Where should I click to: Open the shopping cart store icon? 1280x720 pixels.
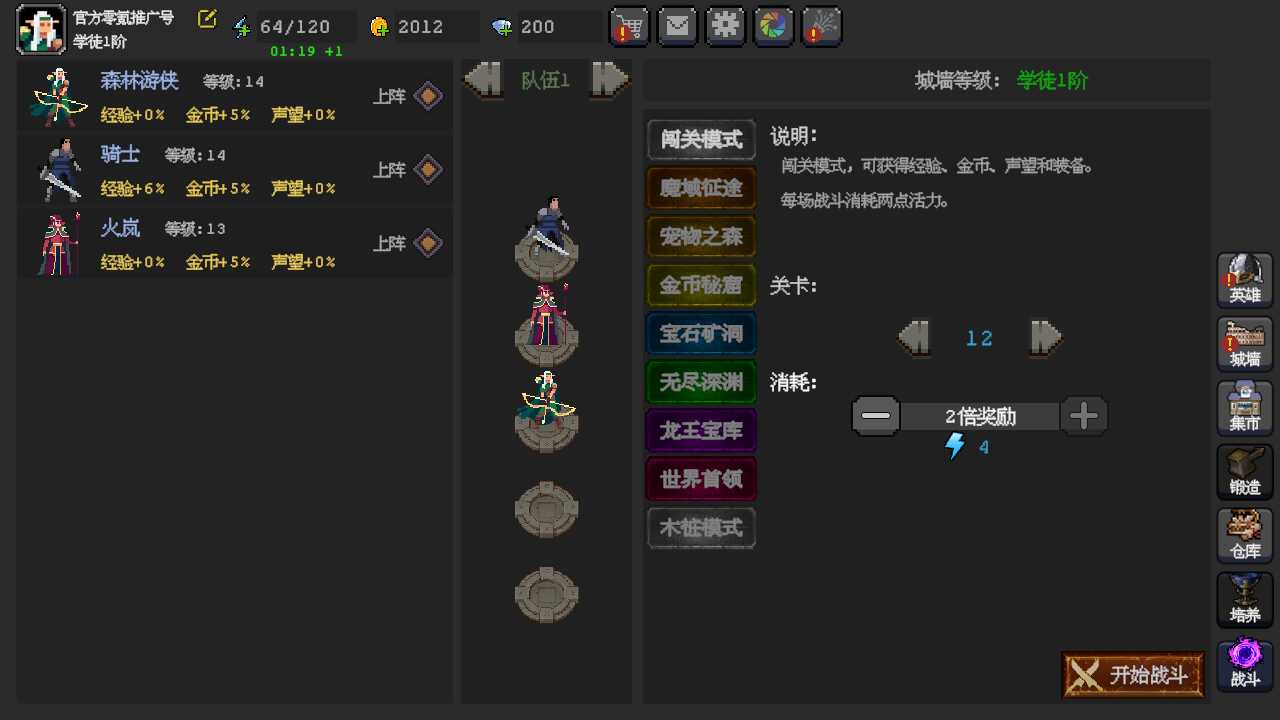[629, 27]
